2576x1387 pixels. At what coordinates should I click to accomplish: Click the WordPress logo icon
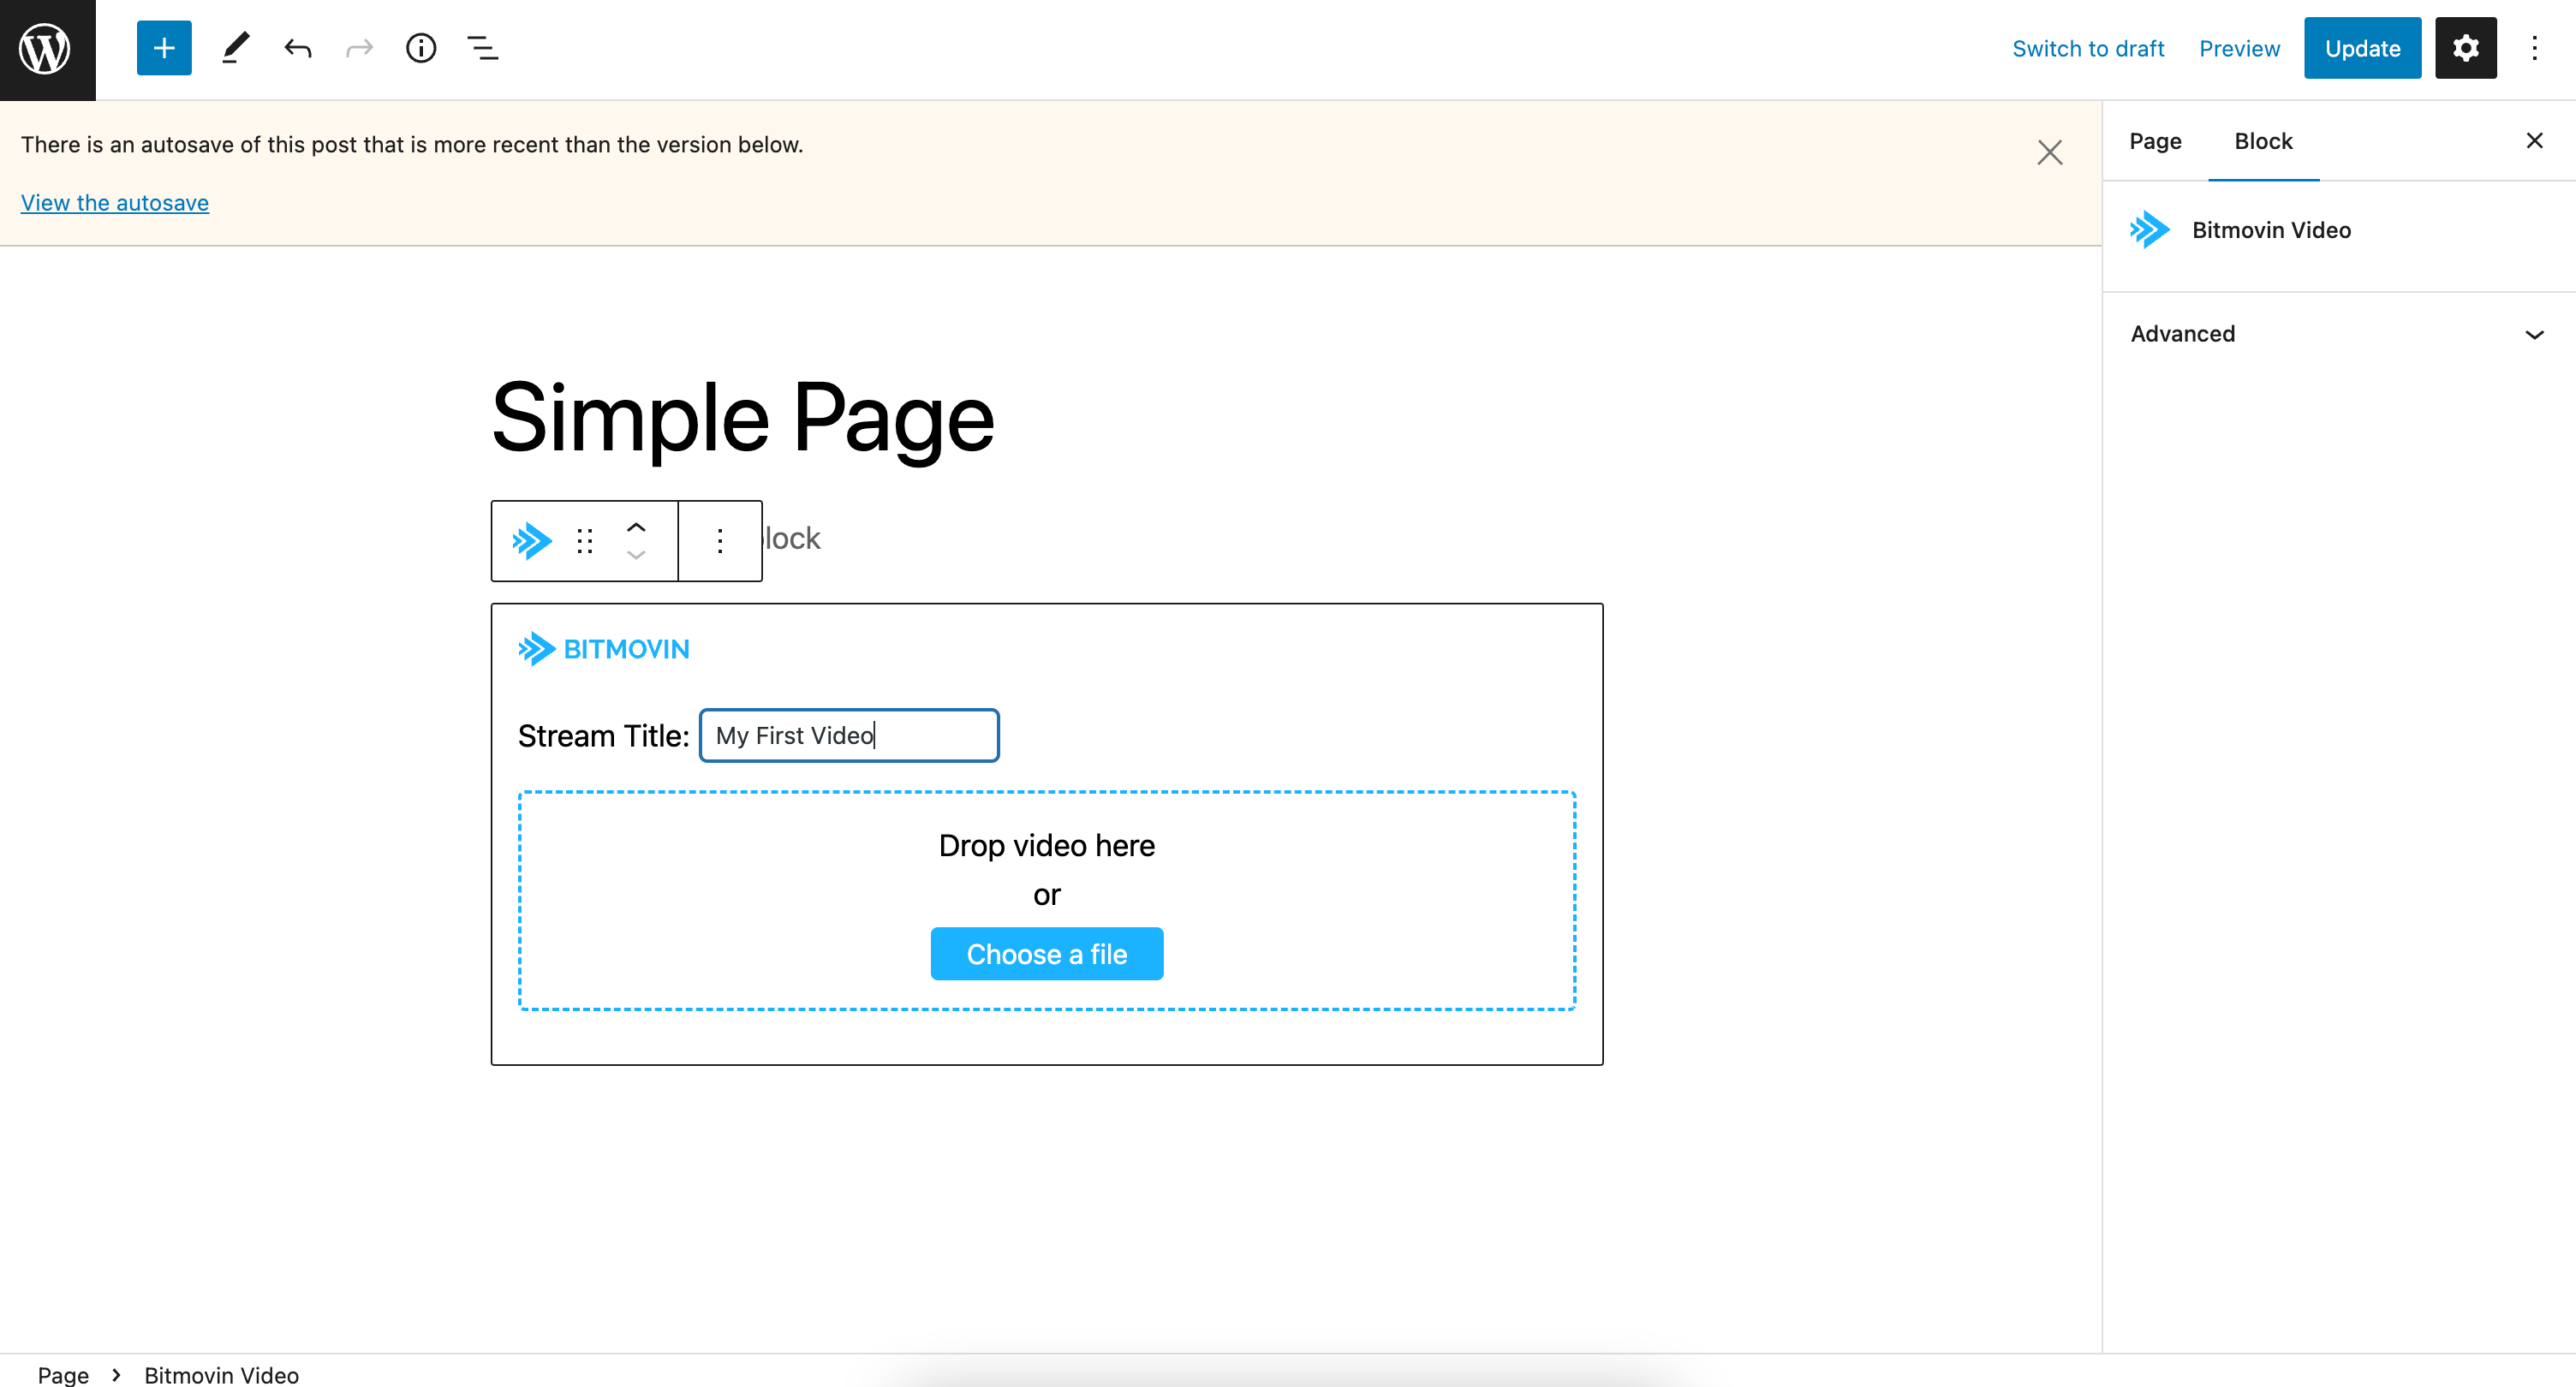47,49
